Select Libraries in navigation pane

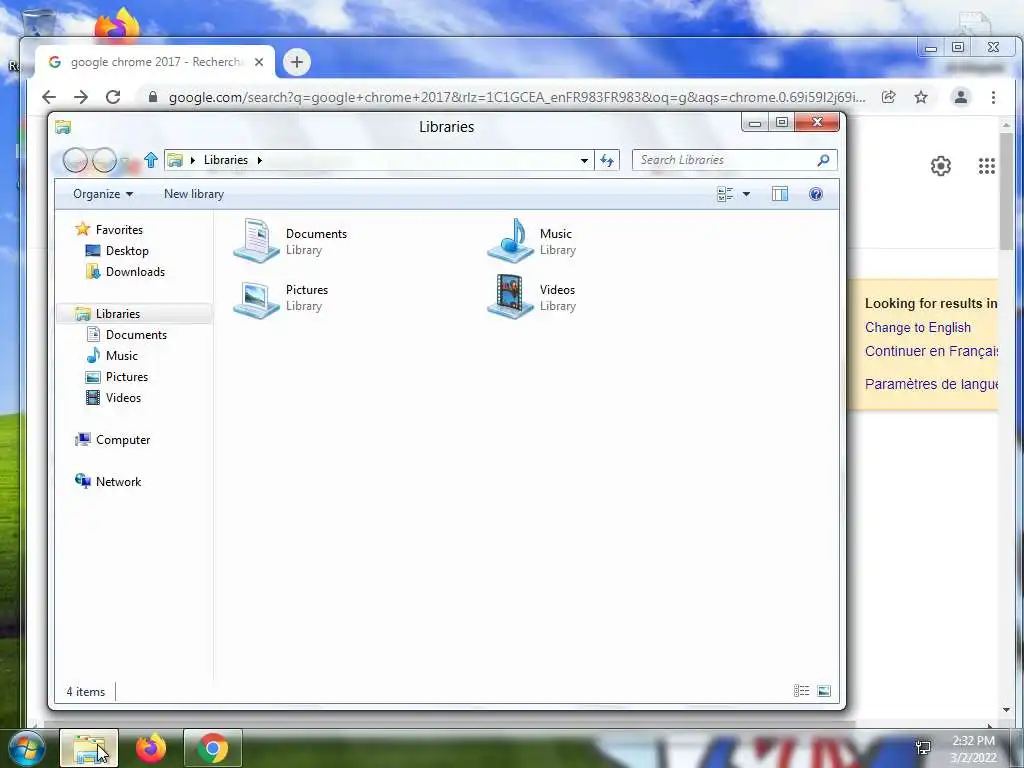(118, 313)
